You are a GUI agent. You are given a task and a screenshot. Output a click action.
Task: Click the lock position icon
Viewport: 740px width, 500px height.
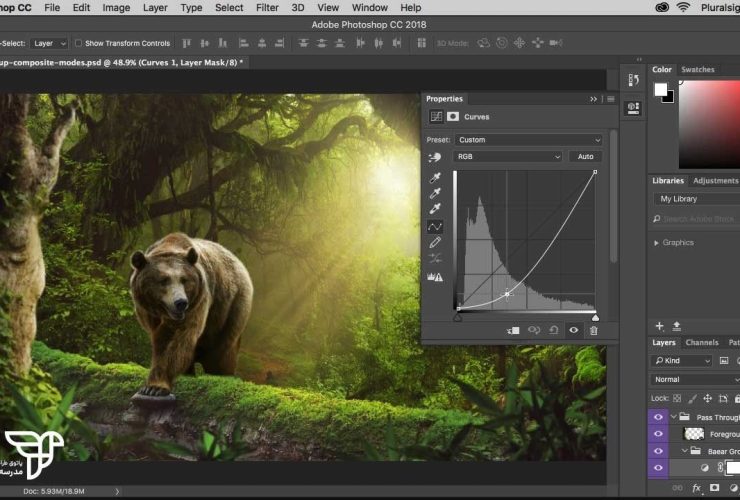[x=707, y=398]
